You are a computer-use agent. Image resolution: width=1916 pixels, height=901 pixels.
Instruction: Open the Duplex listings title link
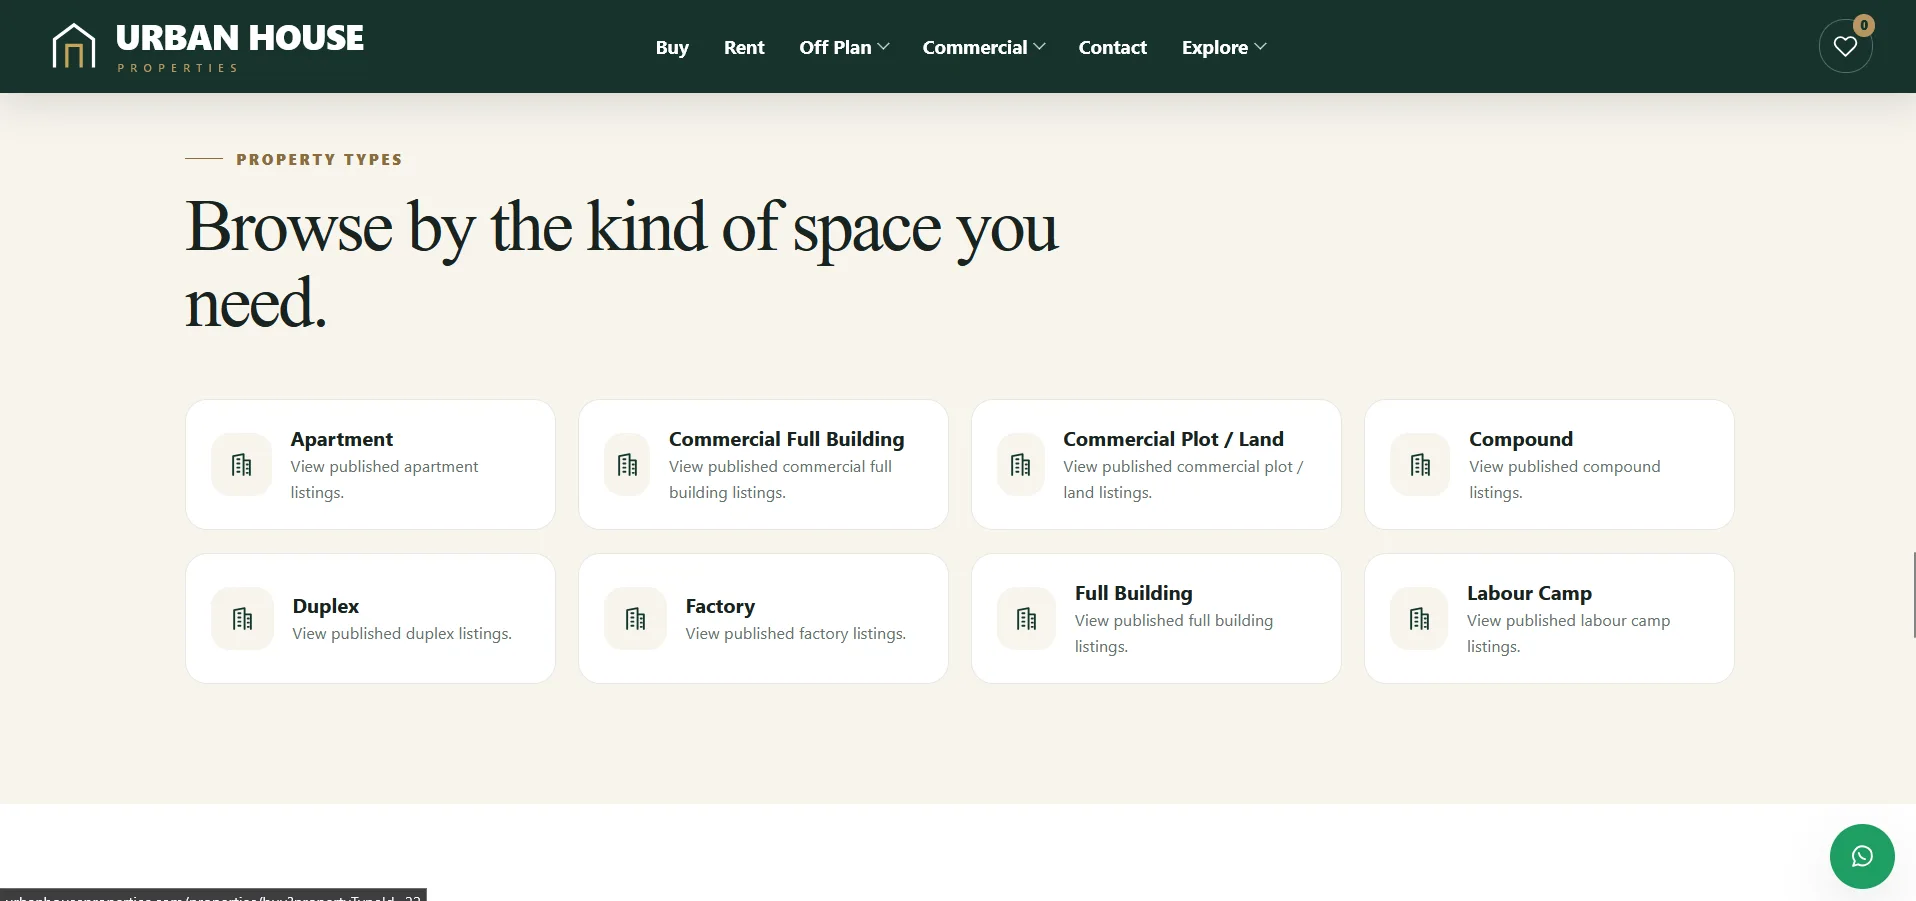326,606
